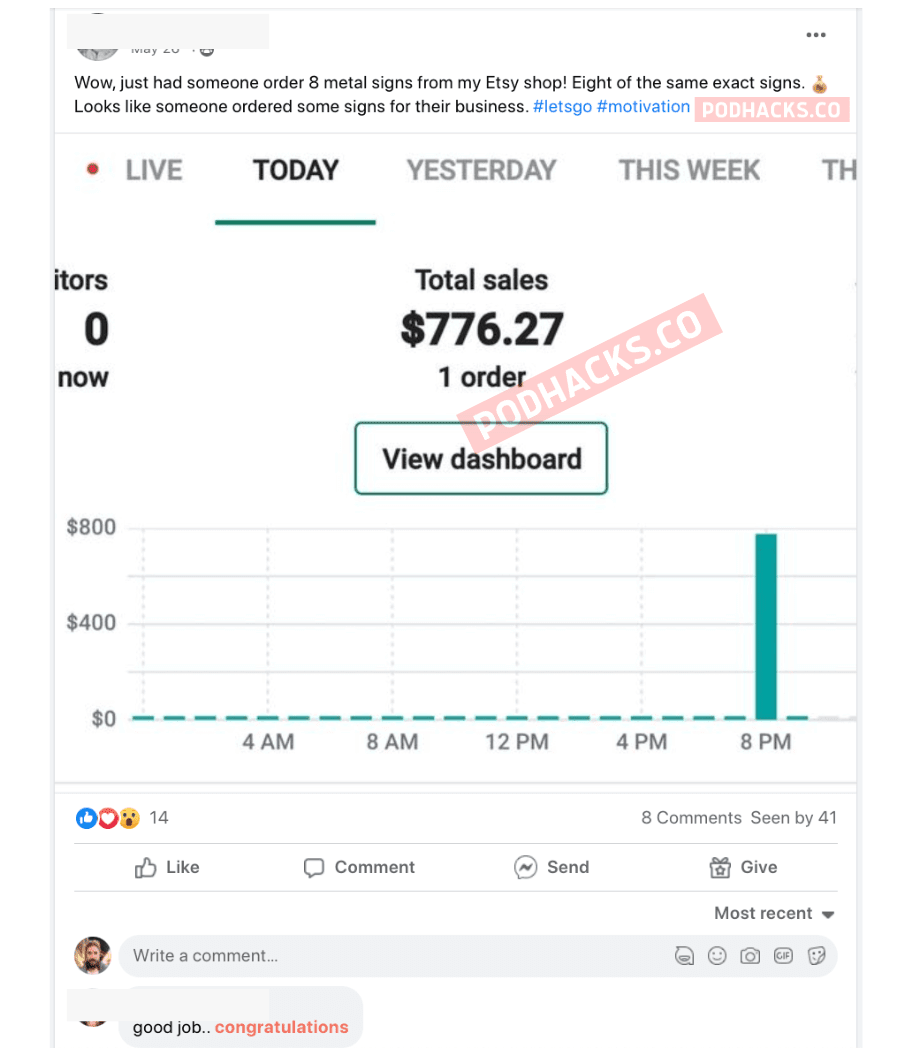Open the #motivation hashtag link
Viewport: 912px width, 1048px height.
pos(643,106)
